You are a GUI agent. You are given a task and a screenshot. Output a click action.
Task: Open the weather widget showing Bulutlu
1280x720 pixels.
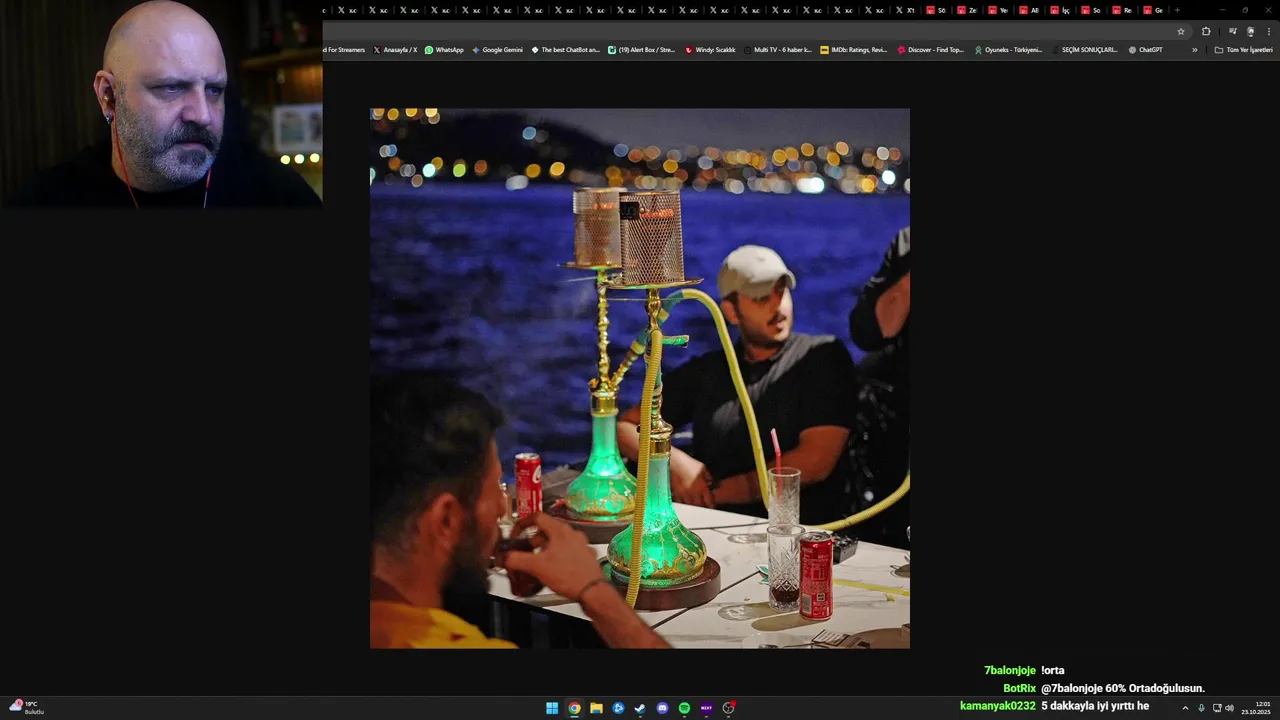(27, 707)
